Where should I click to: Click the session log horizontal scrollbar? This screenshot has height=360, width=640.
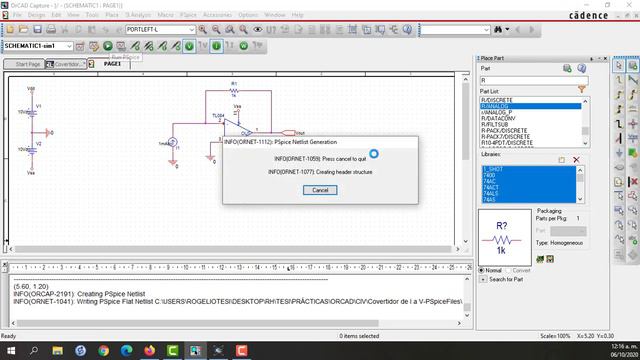(x=198, y=323)
